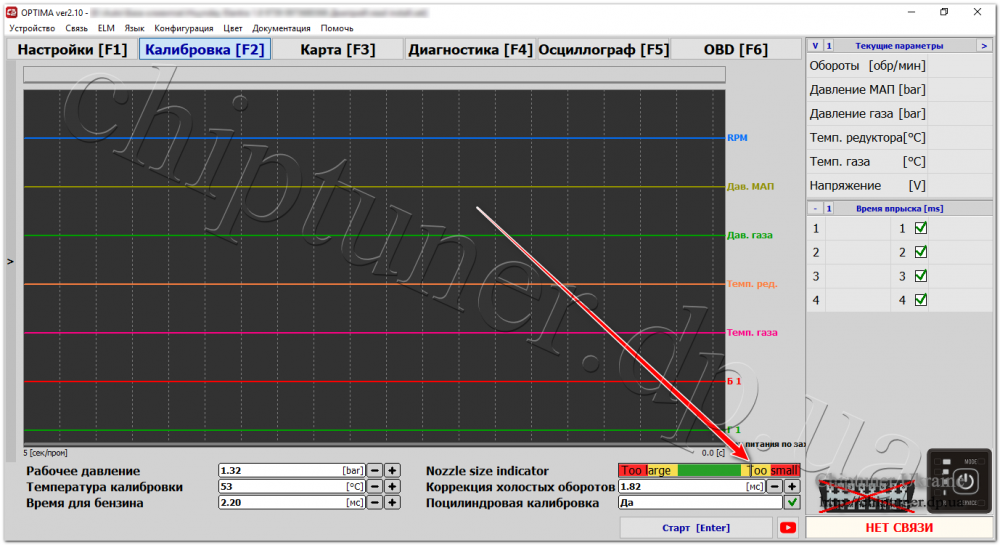
Task: Open the per-cylinder calibration dropdown
Action: (x=700, y=502)
